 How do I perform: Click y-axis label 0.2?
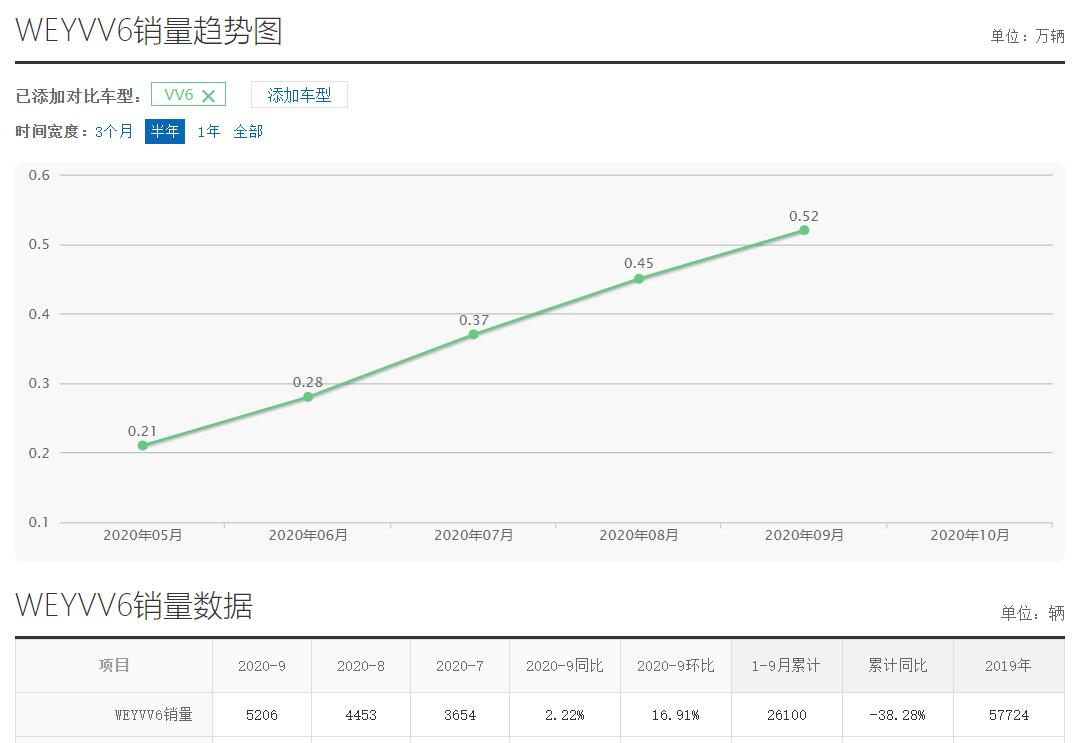coord(39,453)
